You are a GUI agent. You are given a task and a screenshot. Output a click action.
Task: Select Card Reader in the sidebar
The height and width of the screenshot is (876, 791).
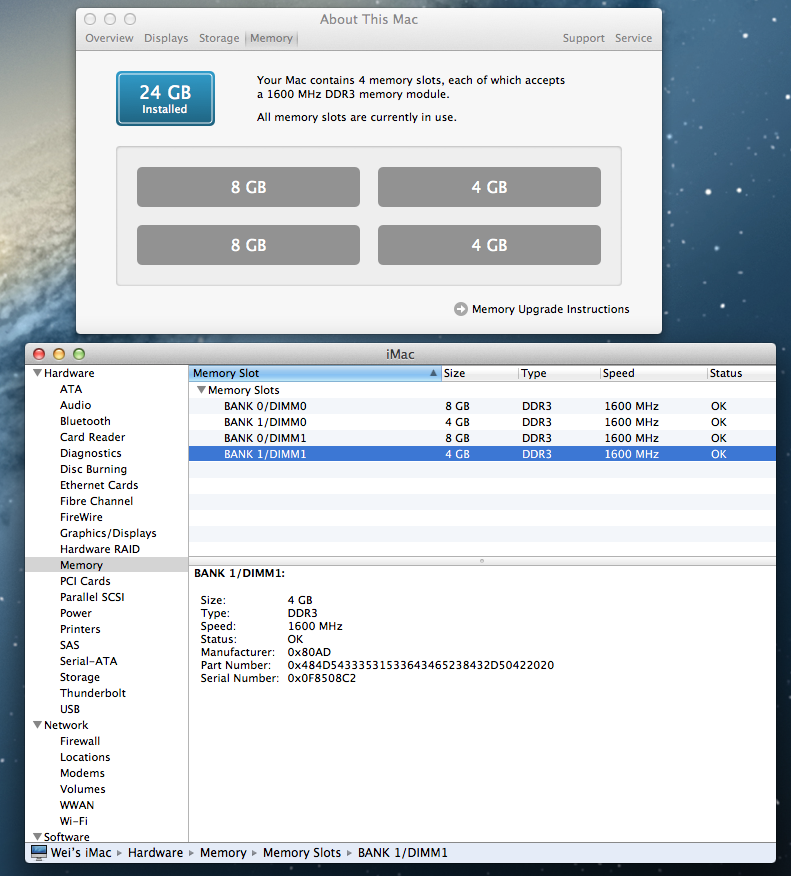(93, 437)
